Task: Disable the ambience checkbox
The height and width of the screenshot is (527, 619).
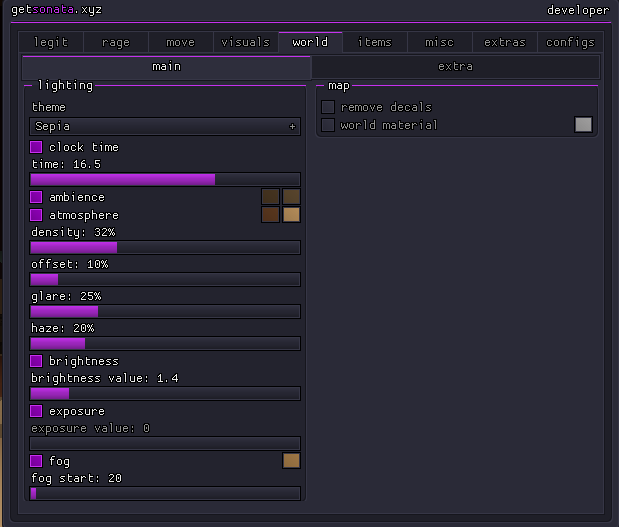Action: click(36, 197)
